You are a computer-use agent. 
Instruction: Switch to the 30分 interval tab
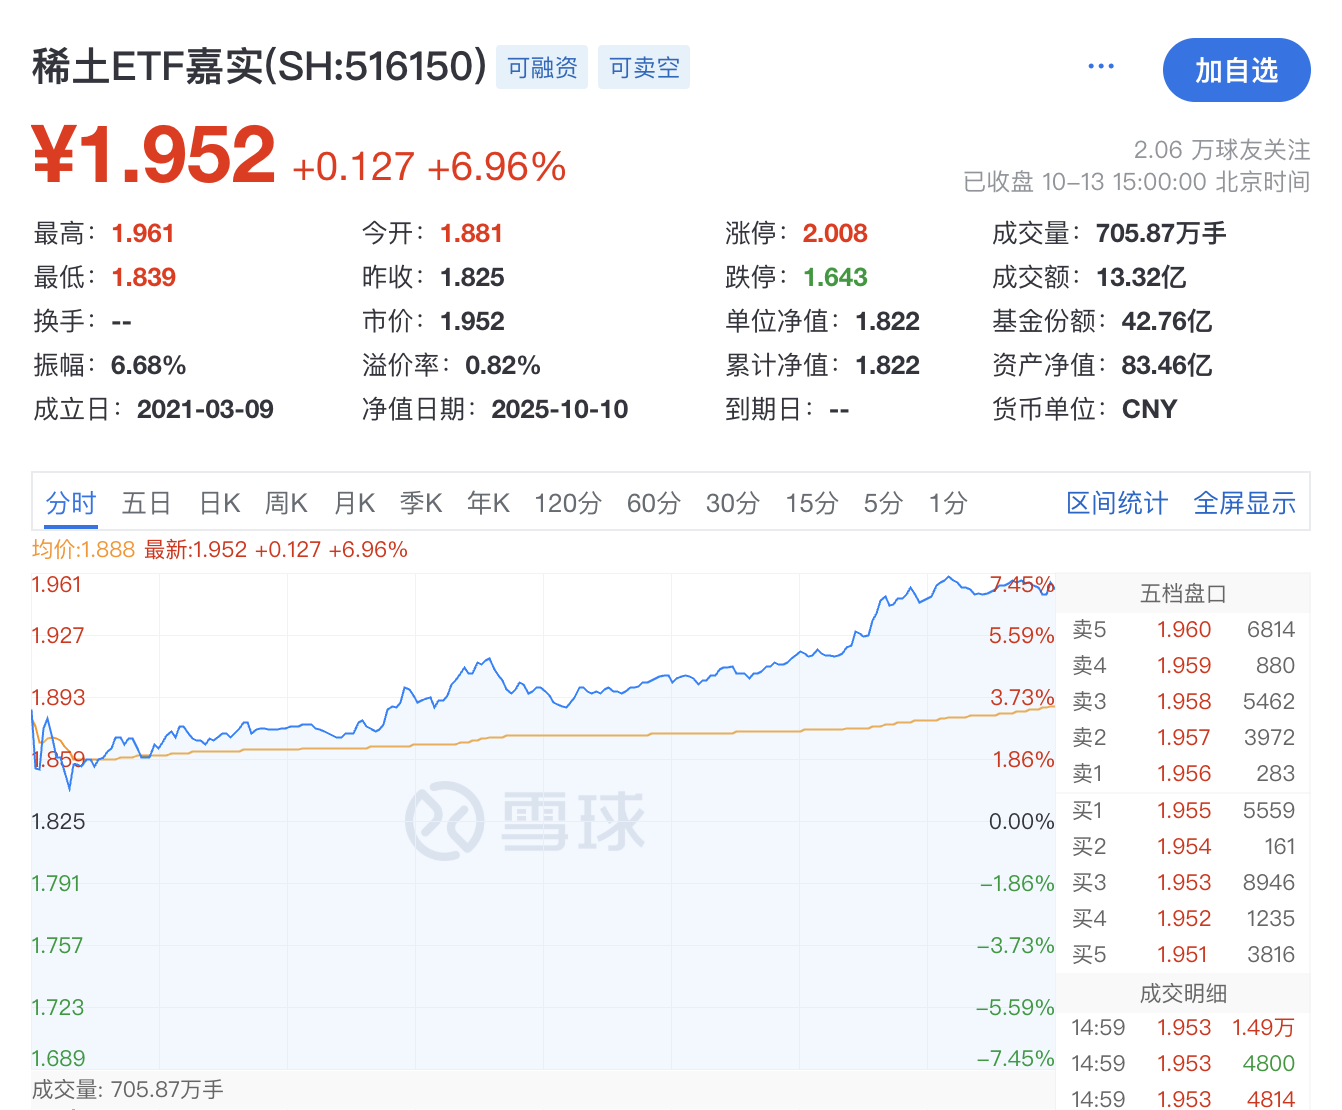tap(732, 503)
